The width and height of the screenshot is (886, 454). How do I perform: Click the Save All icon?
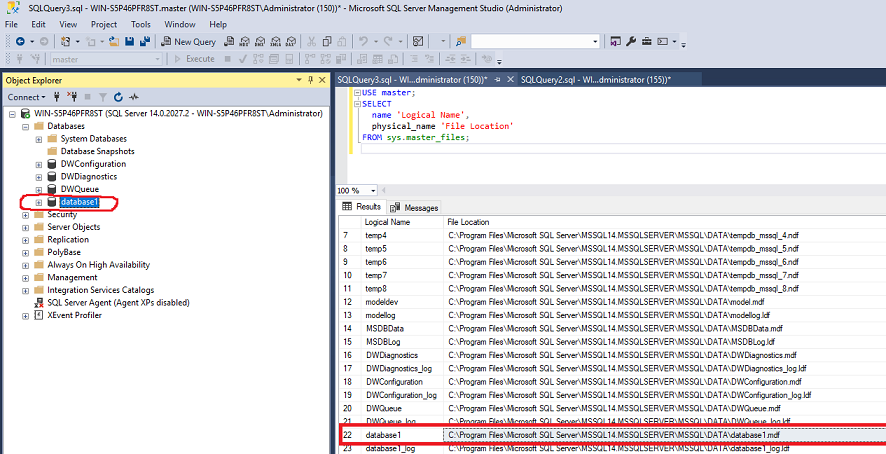point(145,41)
